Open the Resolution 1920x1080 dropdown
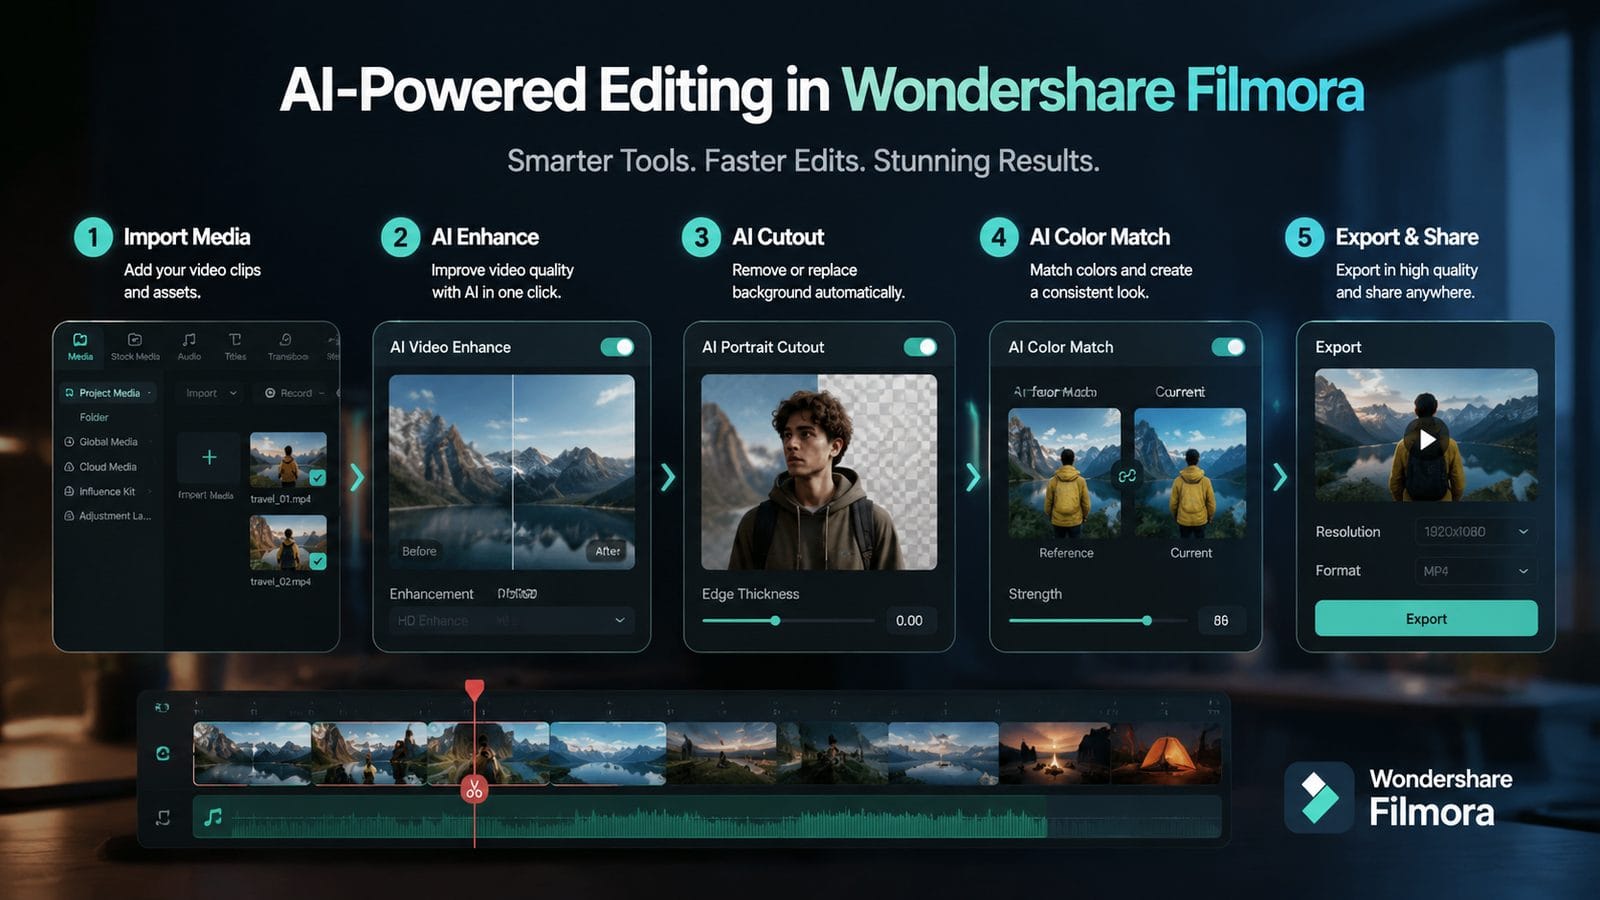This screenshot has height=900, width=1600. click(x=1475, y=532)
